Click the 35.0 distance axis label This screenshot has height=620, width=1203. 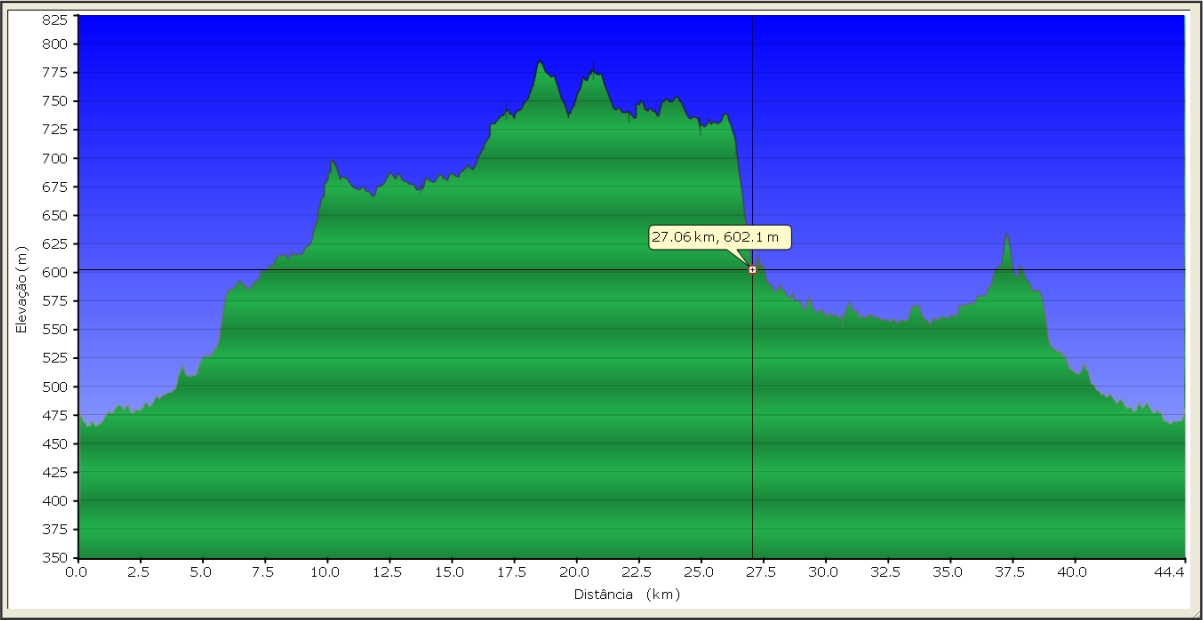[949, 573]
